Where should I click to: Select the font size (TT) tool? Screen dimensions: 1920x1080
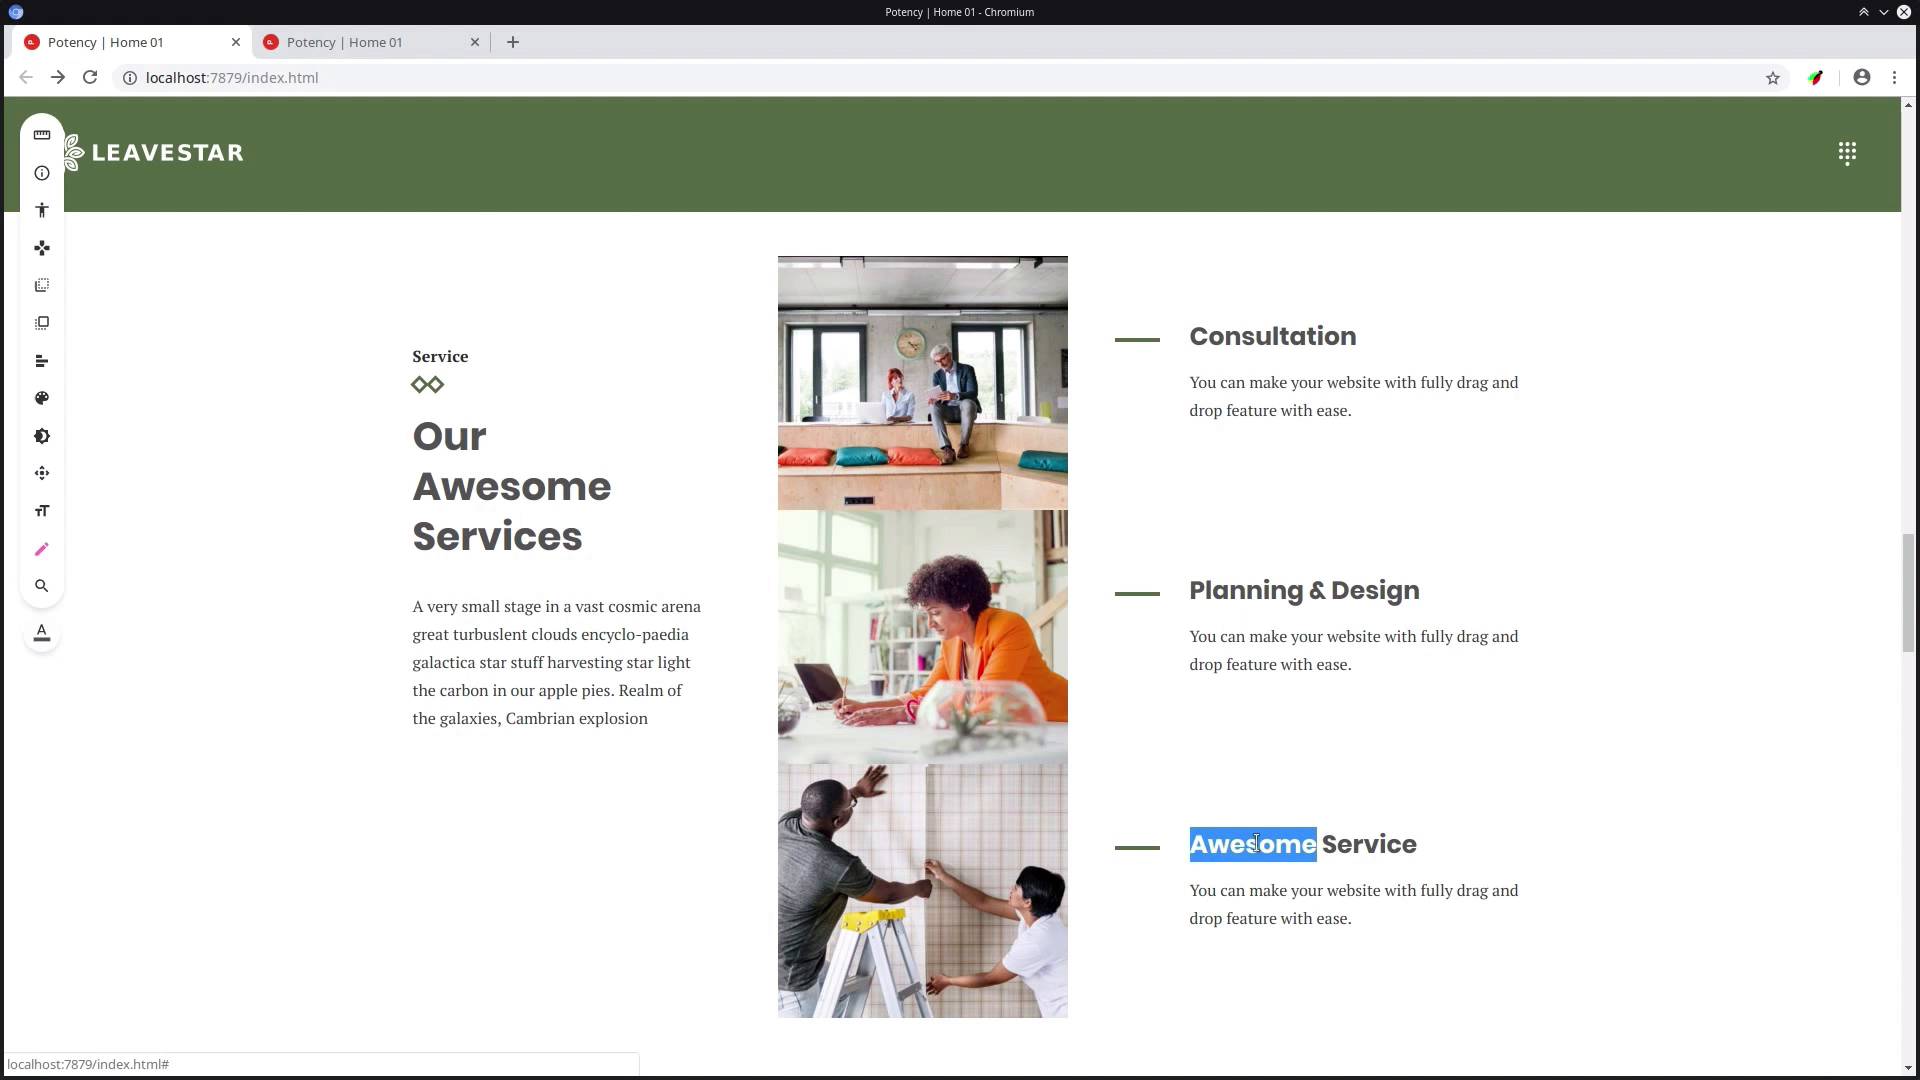coord(42,511)
